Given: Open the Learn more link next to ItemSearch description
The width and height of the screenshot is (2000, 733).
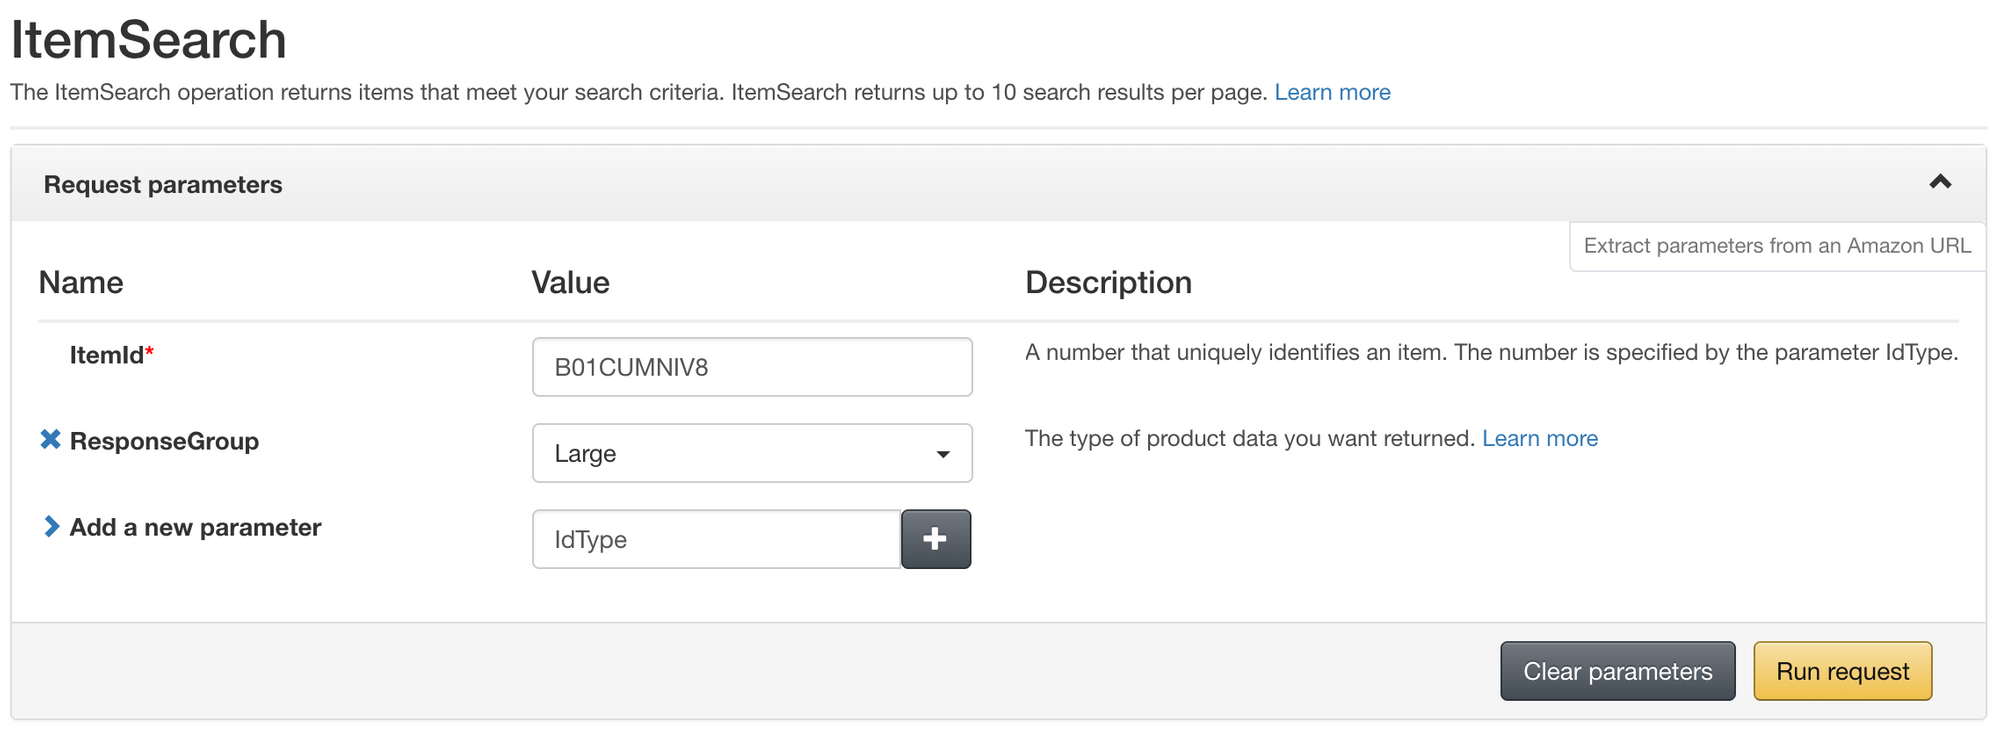Looking at the screenshot, I should click(1332, 92).
